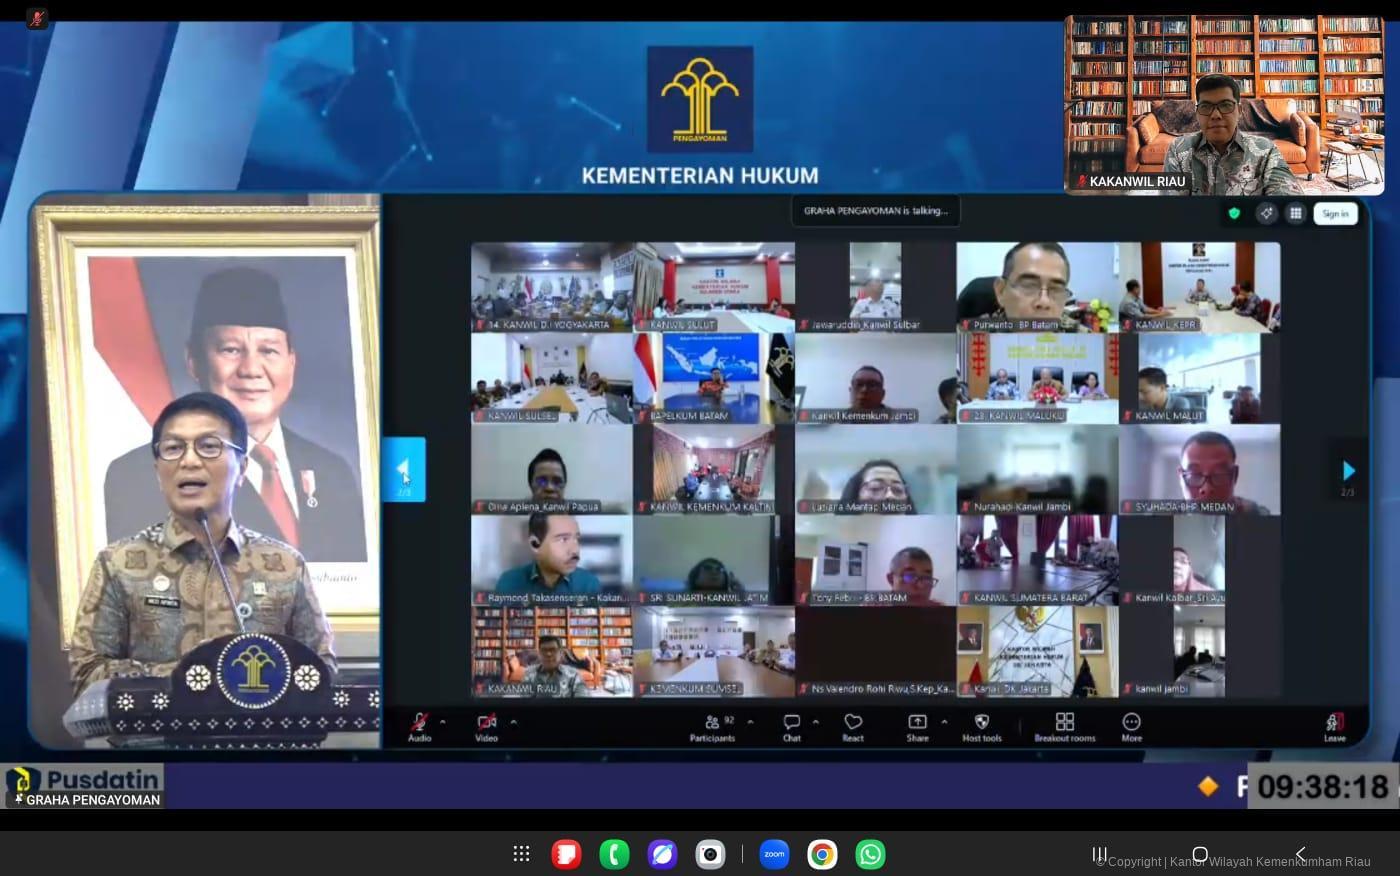The height and width of the screenshot is (876, 1400).
Task: Open Host tools shield icon
Action: point(981,726)
